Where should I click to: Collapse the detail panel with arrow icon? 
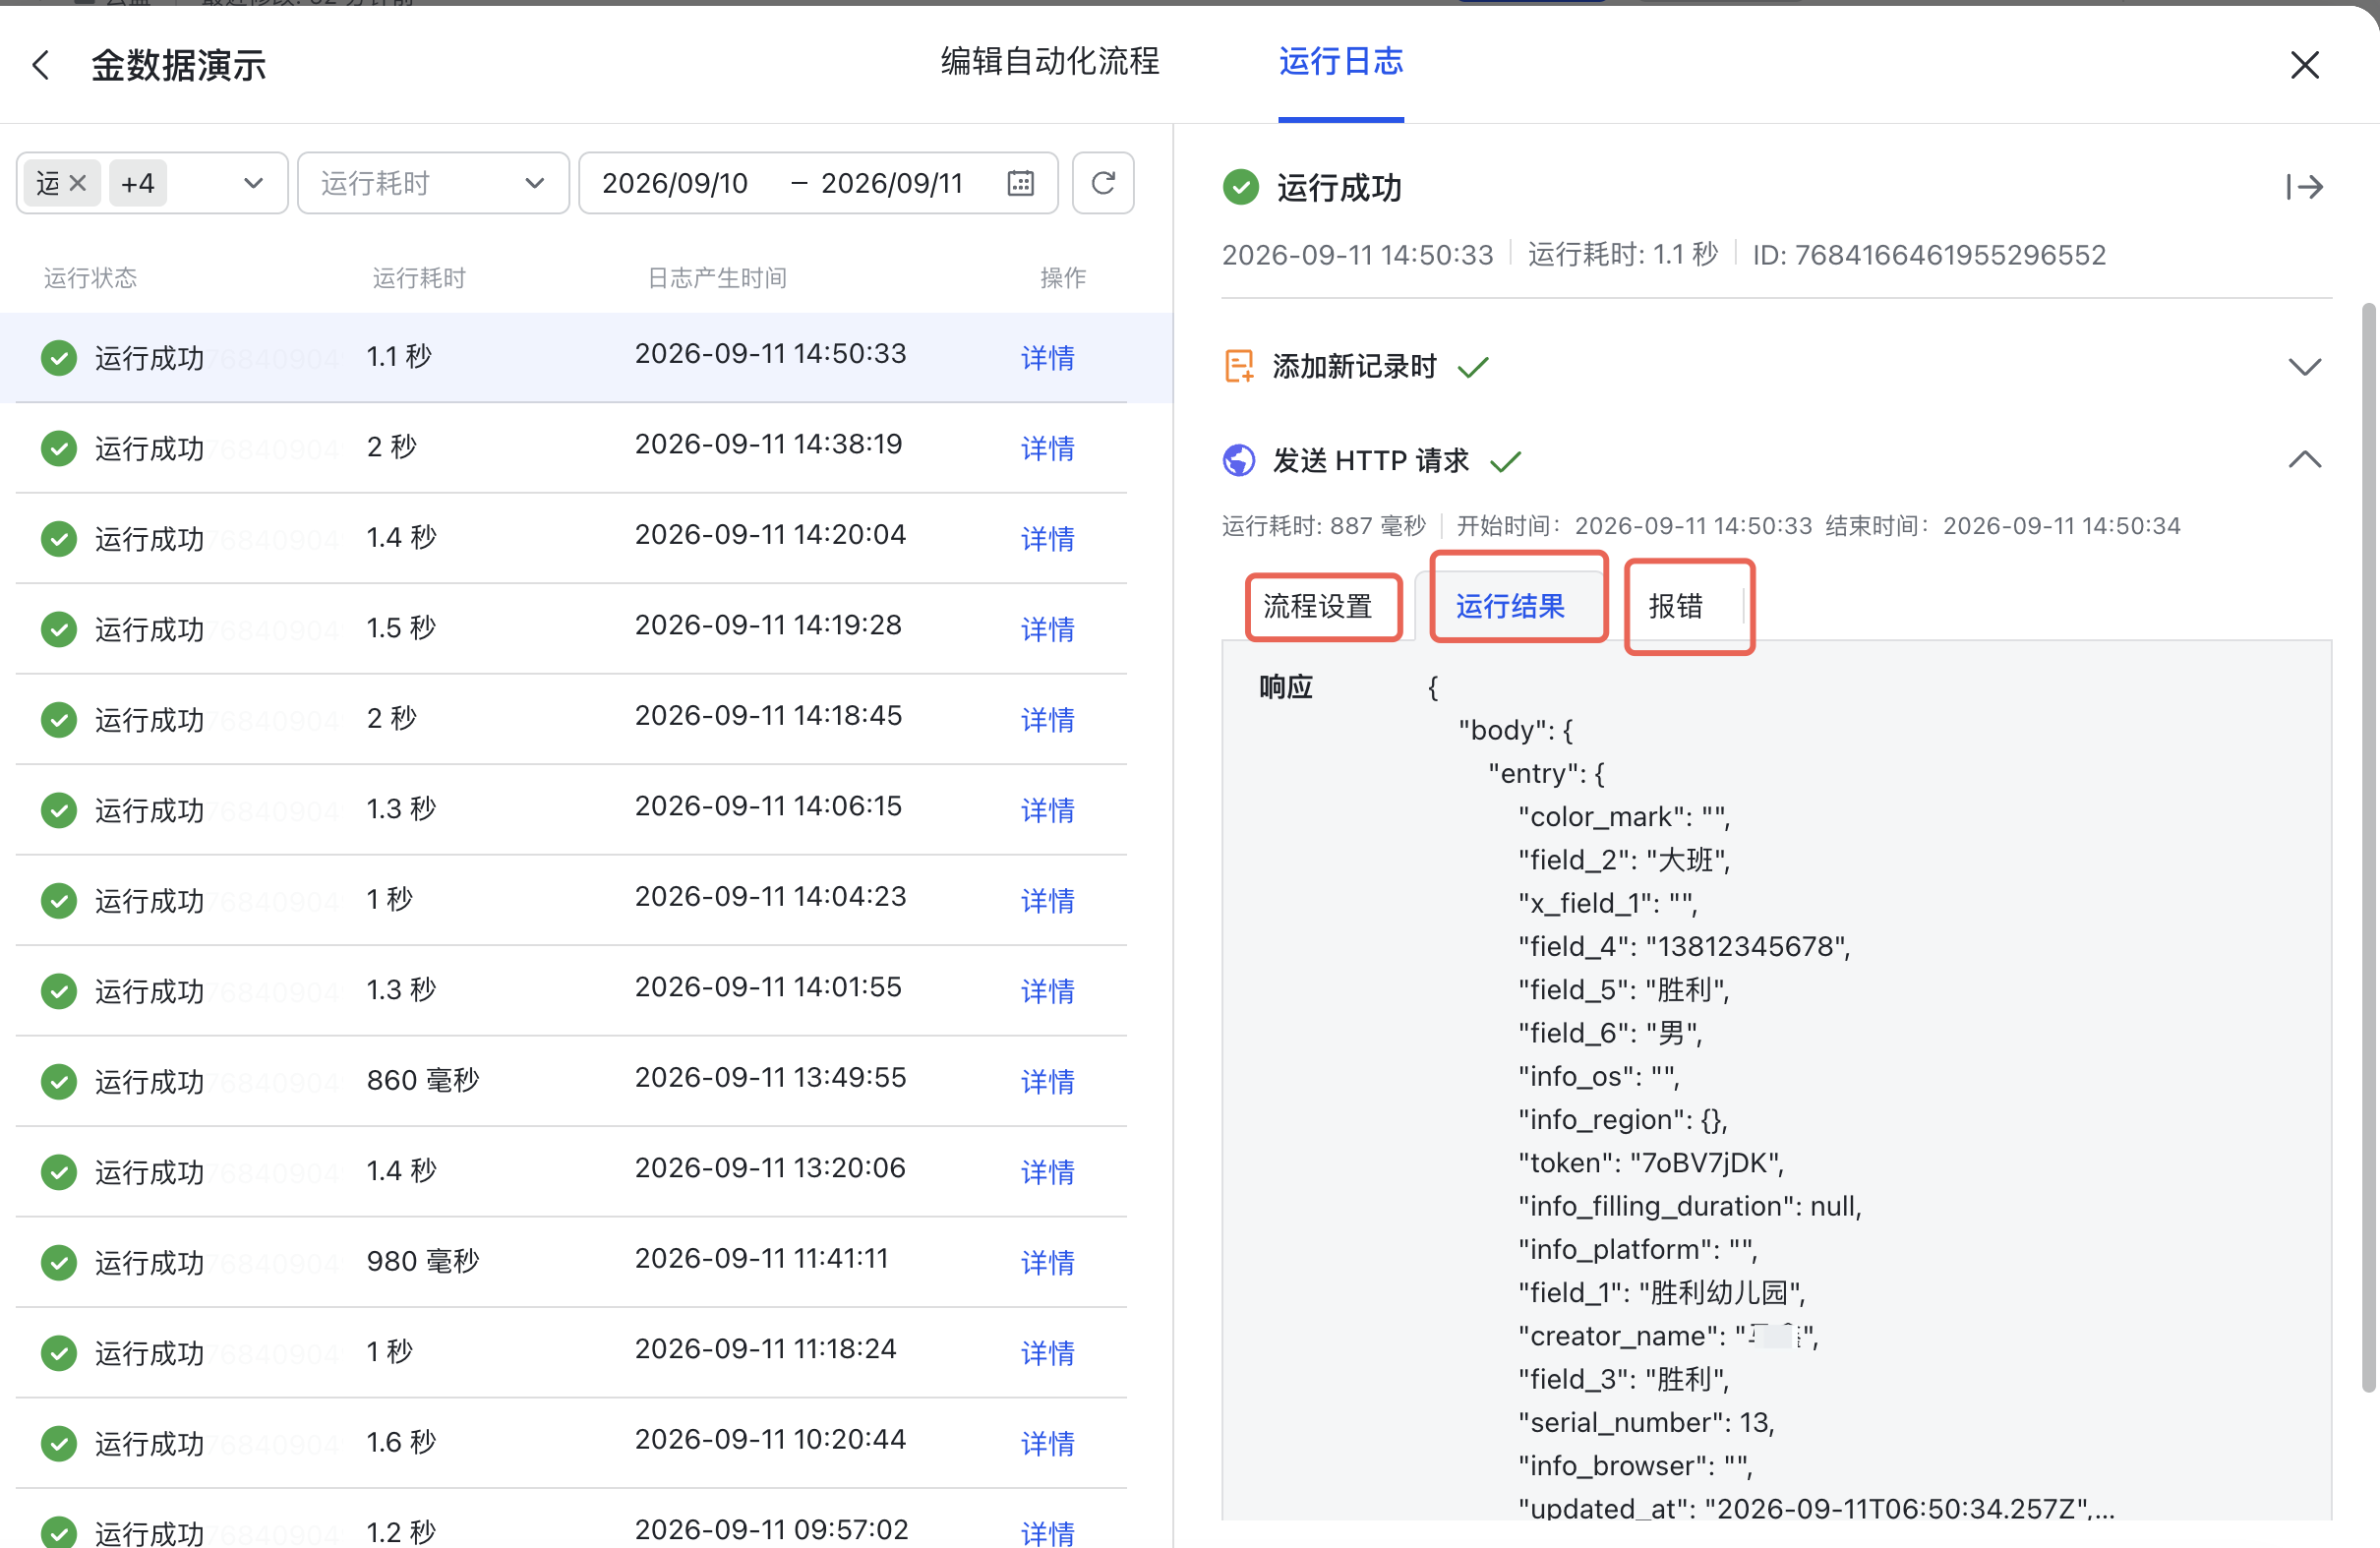(2304, 187)
